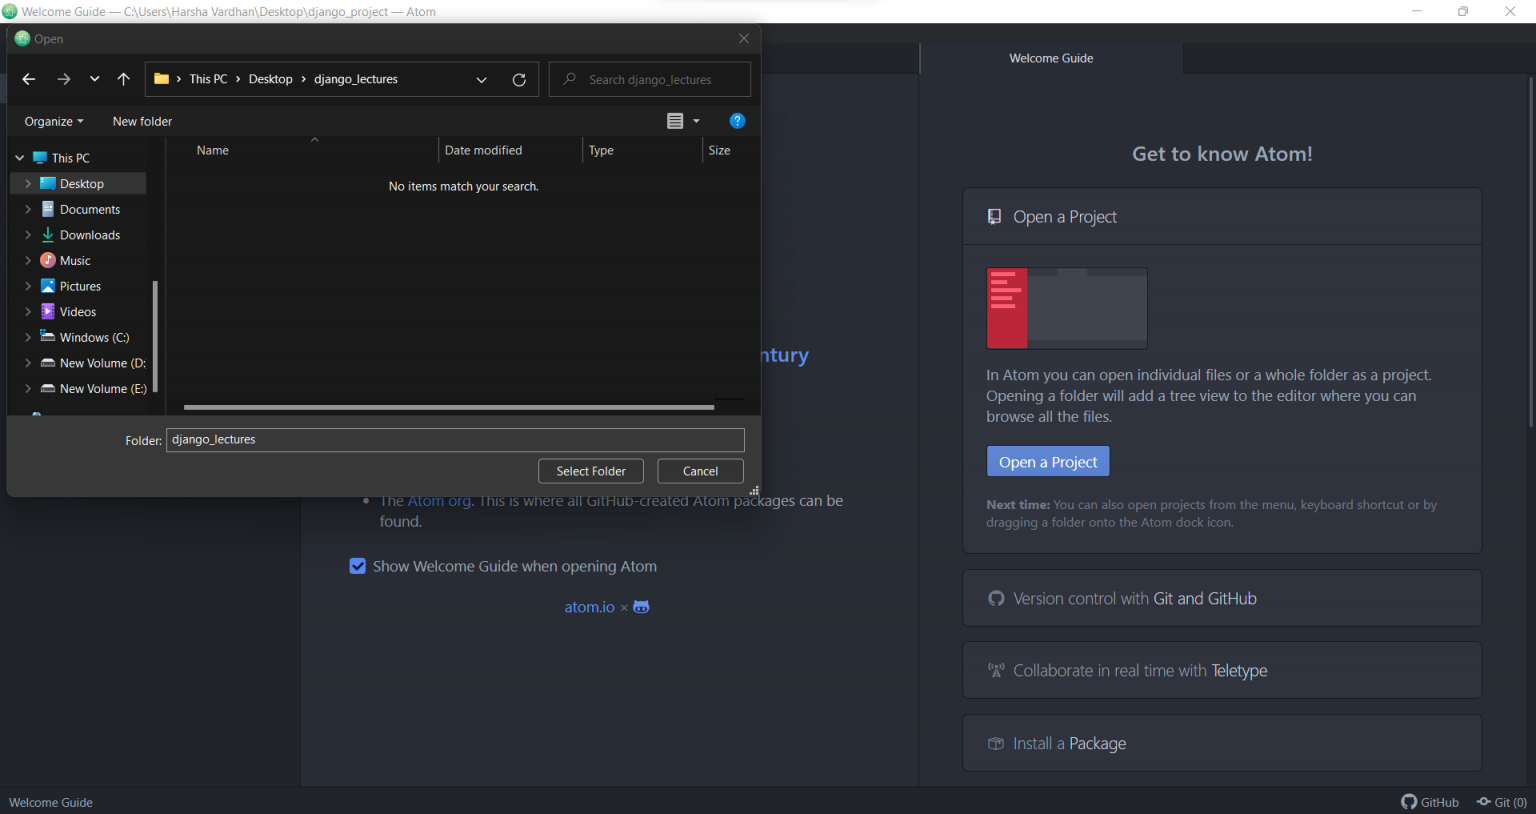
Task: Click the GitHub octocat icon beside atom.io
Action: click(641, 606)
